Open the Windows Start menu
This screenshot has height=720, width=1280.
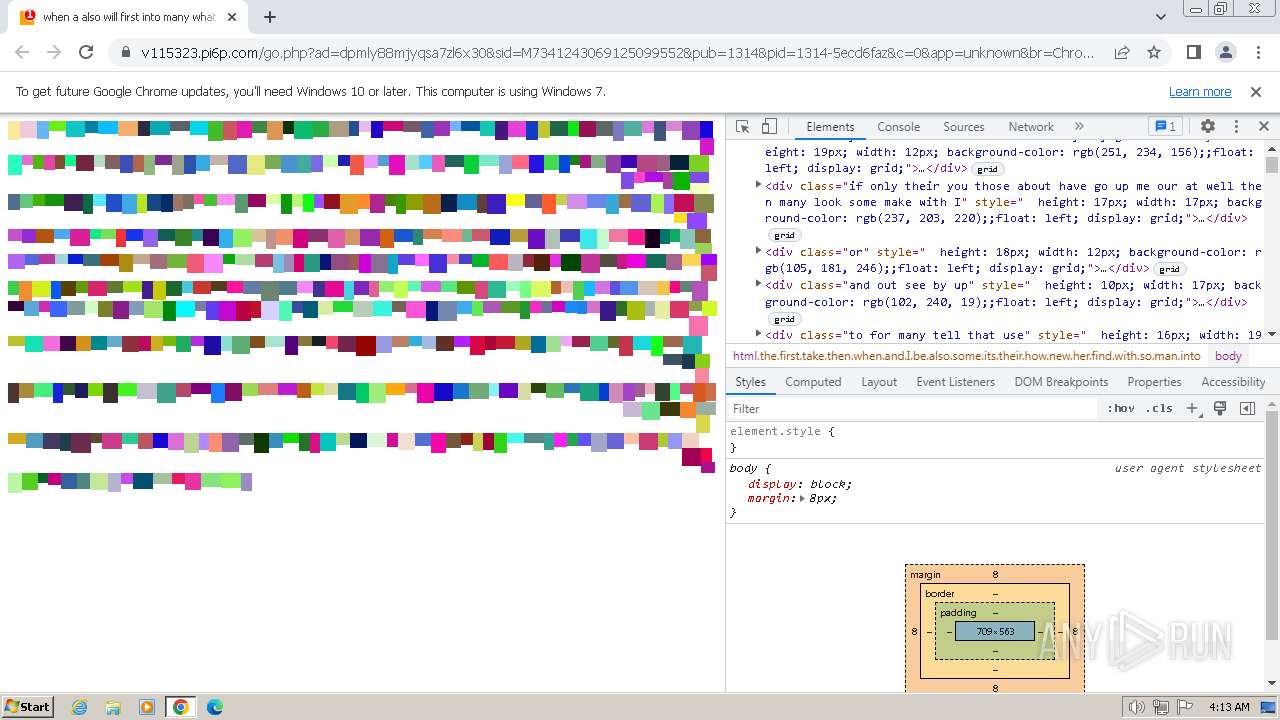27,706
